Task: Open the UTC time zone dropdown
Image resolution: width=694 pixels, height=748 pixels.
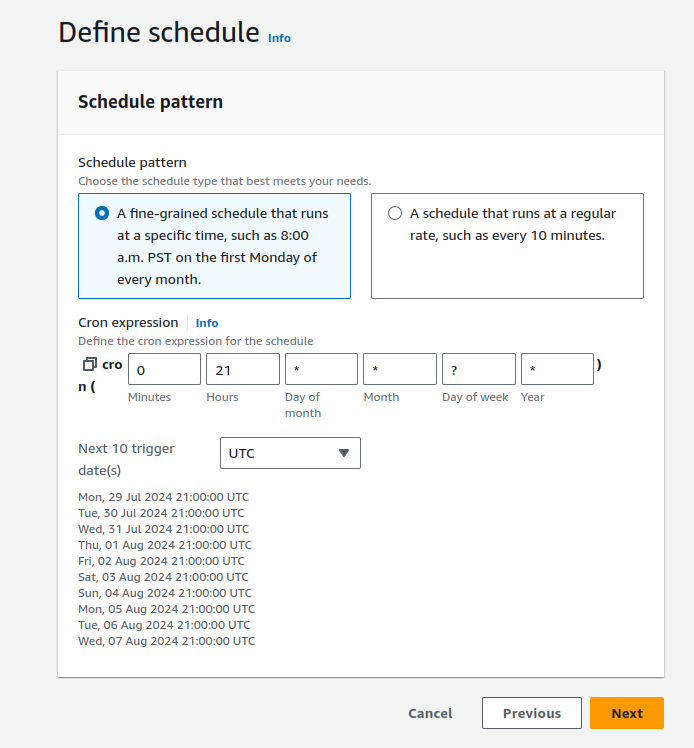Action: (x=290, y=453)
